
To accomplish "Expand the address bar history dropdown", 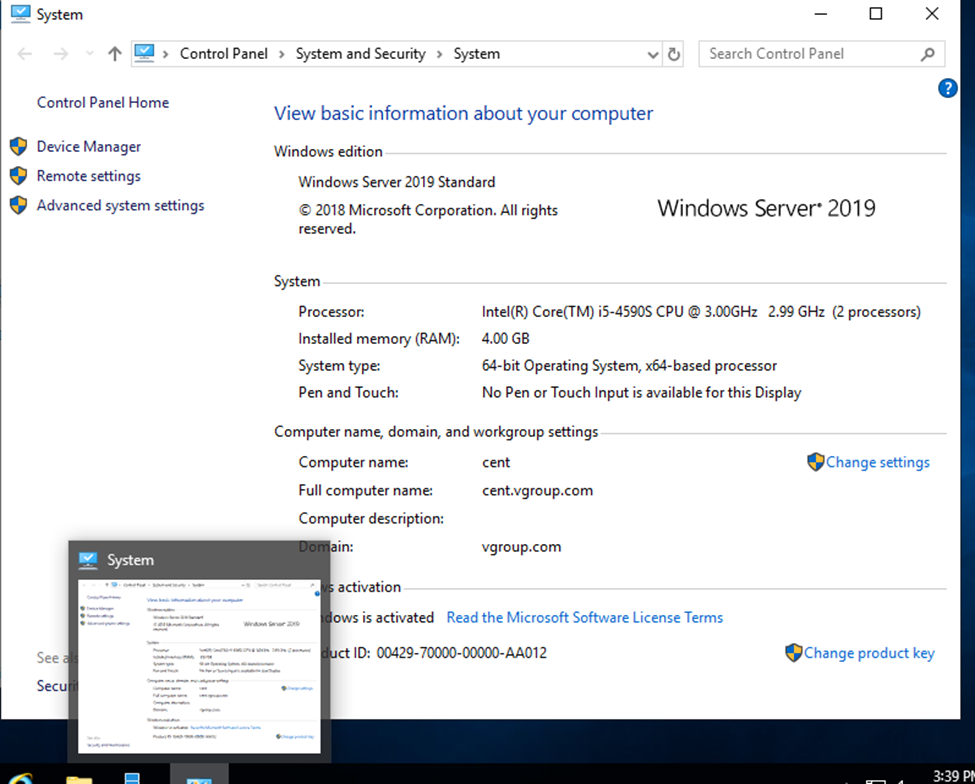I will tap(653, 54).
